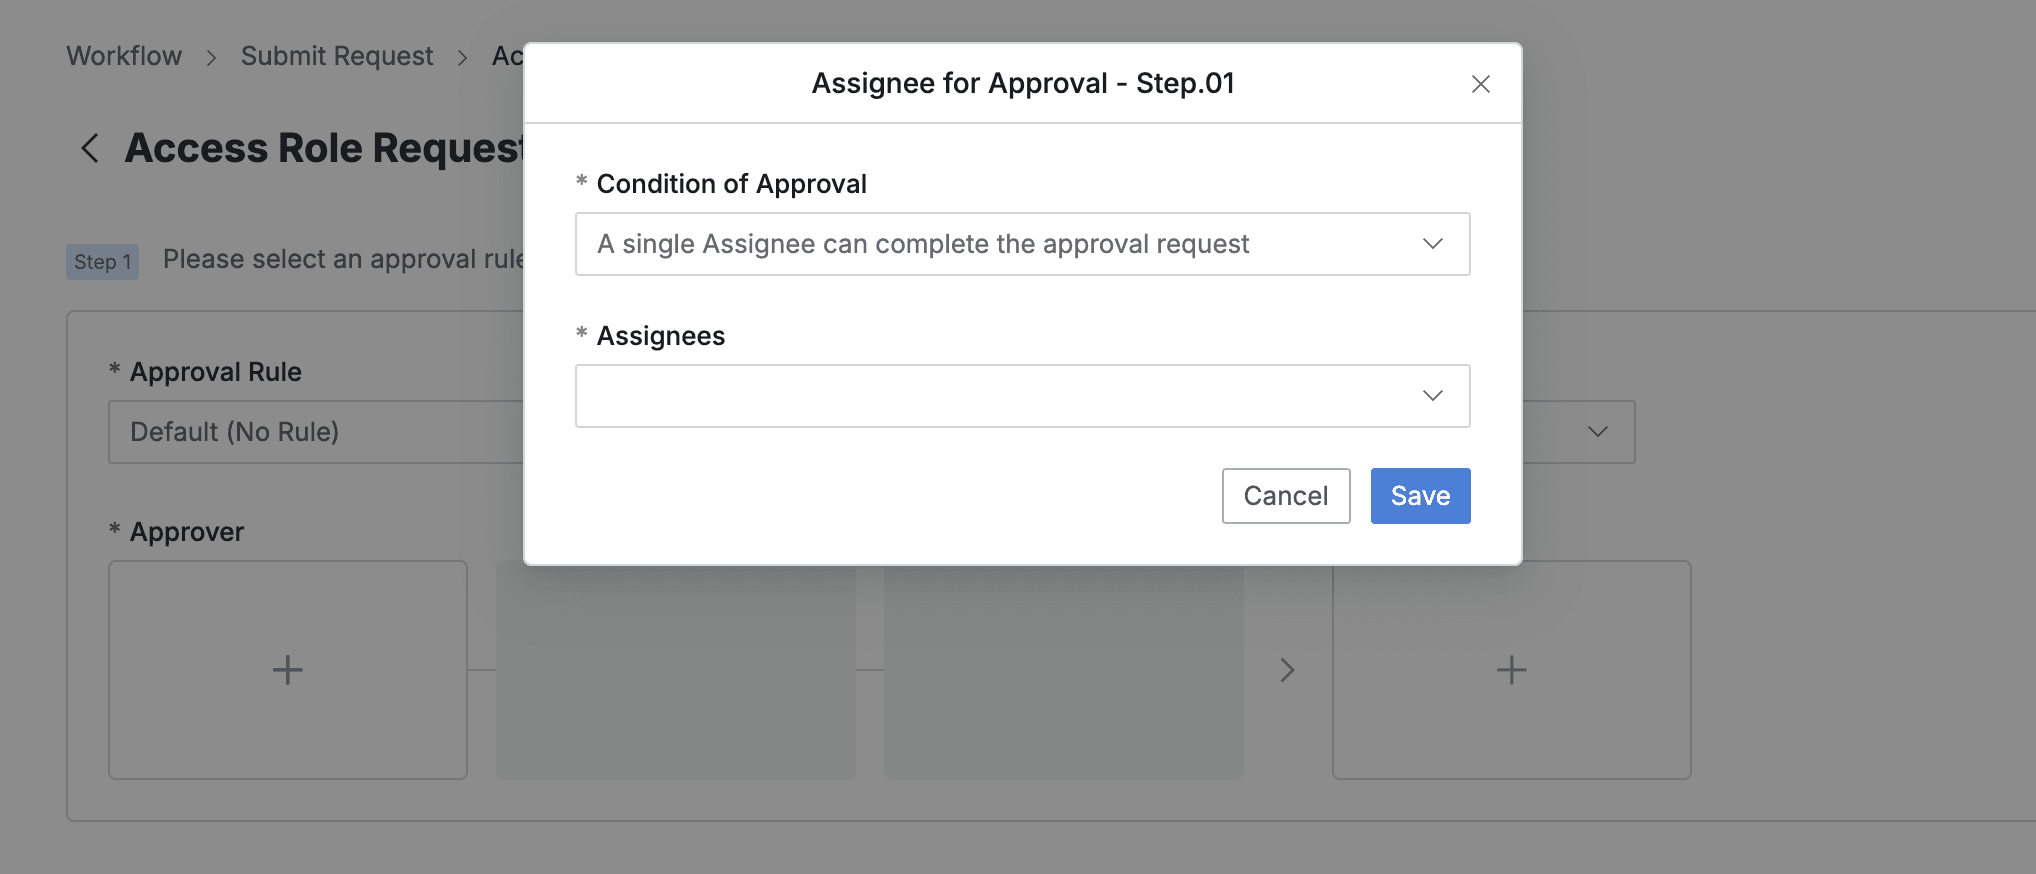Viewport: 2036px width, 874px height.
Task: Click the chevron arrow in Condition of Approval
Action: [1432, 244]
